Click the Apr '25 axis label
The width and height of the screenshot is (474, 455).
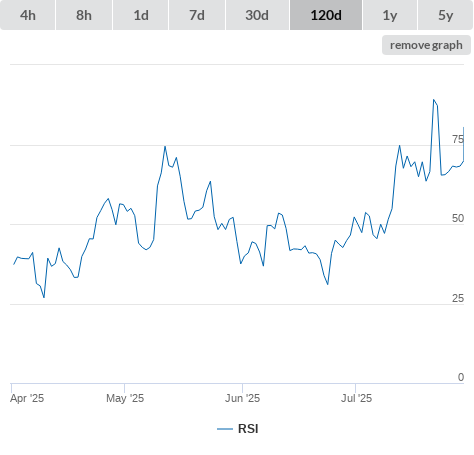pos(27,398)
